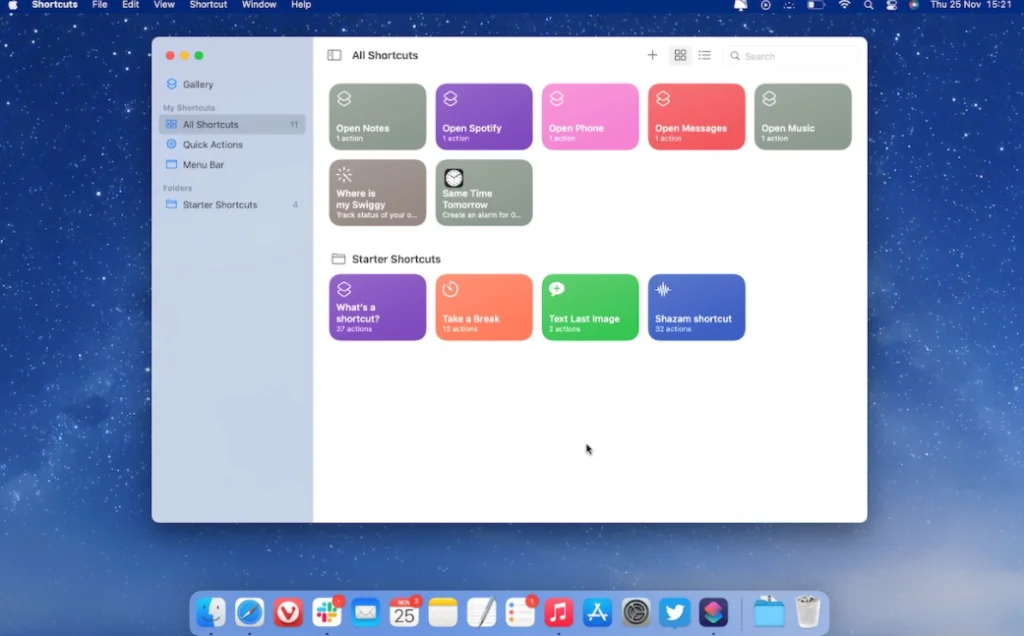Select Same Time Tomorrow shortcut
The height and width of the screenshot is (636, 1024).
[484, 193]
